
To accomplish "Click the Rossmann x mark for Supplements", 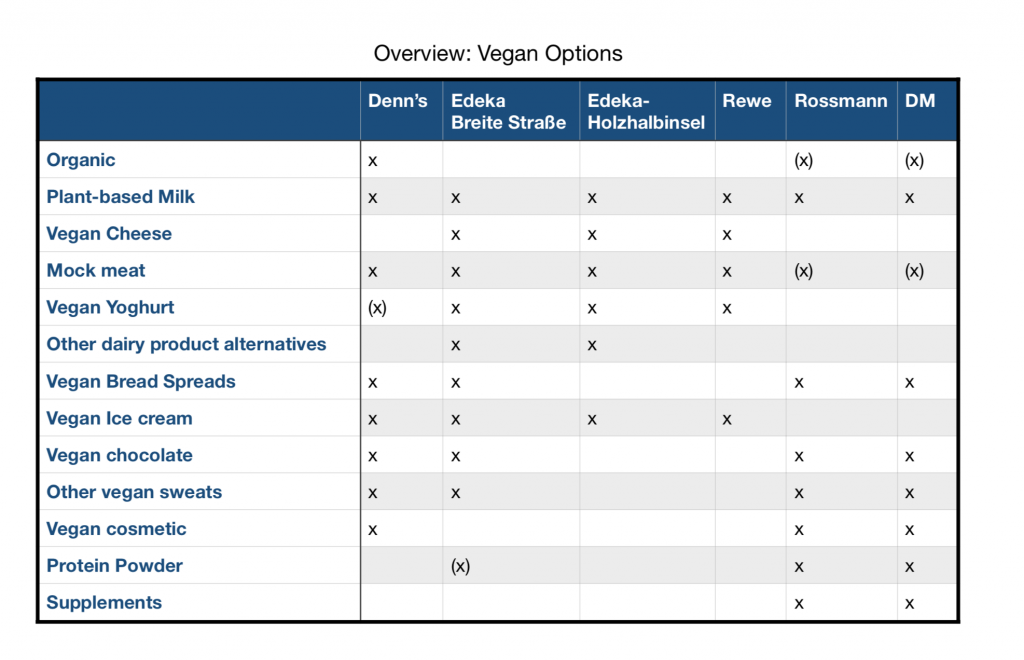I will tap(799, 604).
